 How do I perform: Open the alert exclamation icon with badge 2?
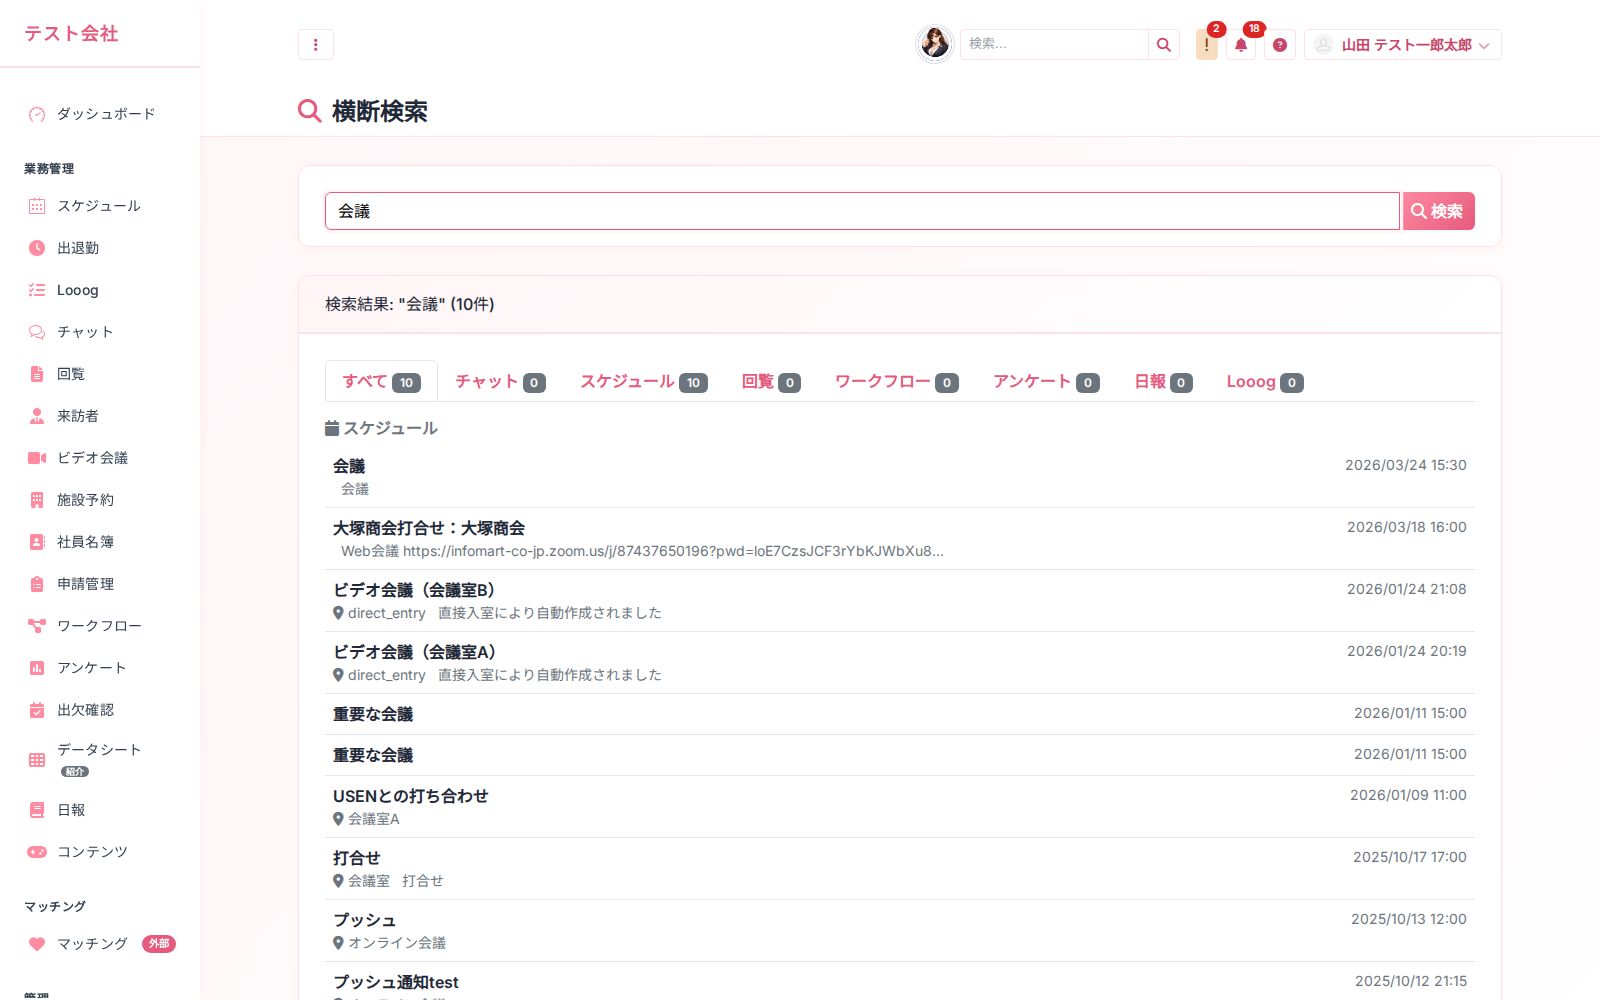coord(1206,44)
